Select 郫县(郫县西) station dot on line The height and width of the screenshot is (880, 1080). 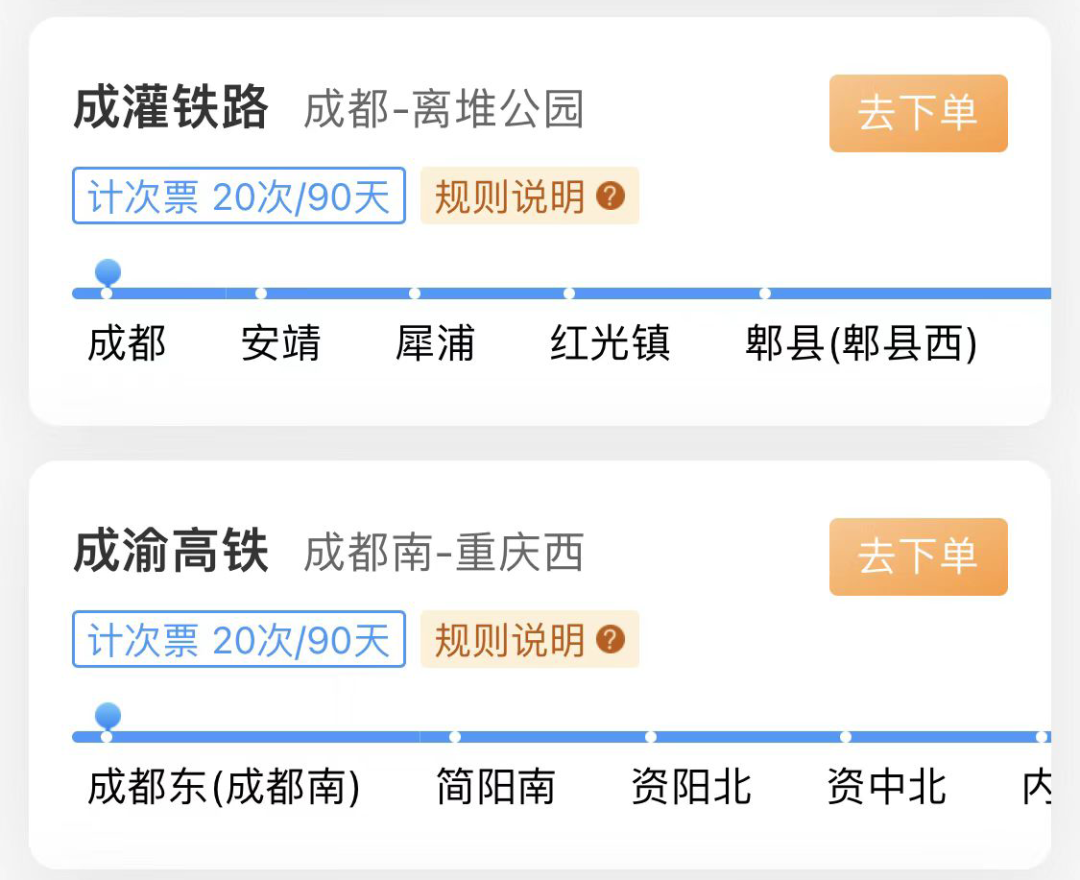pyautogui.click(x=765, y=294)
